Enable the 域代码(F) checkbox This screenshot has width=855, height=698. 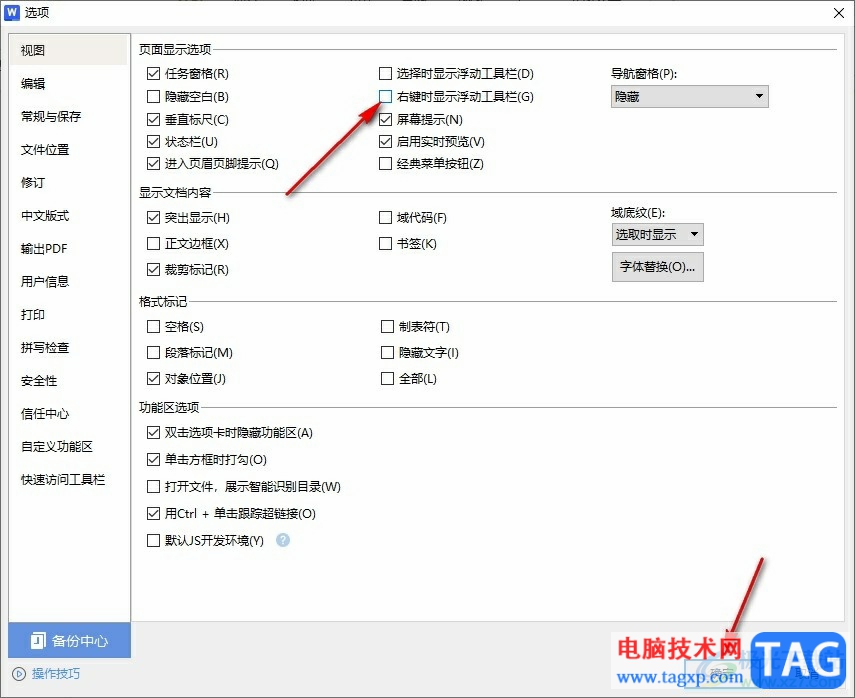[x=386, y=218]
